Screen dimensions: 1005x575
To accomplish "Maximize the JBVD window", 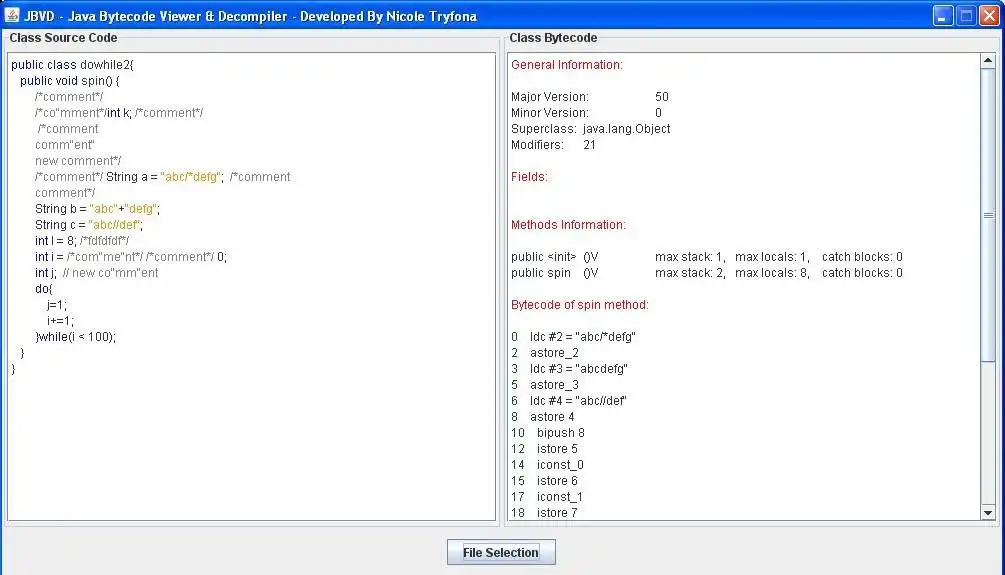I will pos(966,15).
